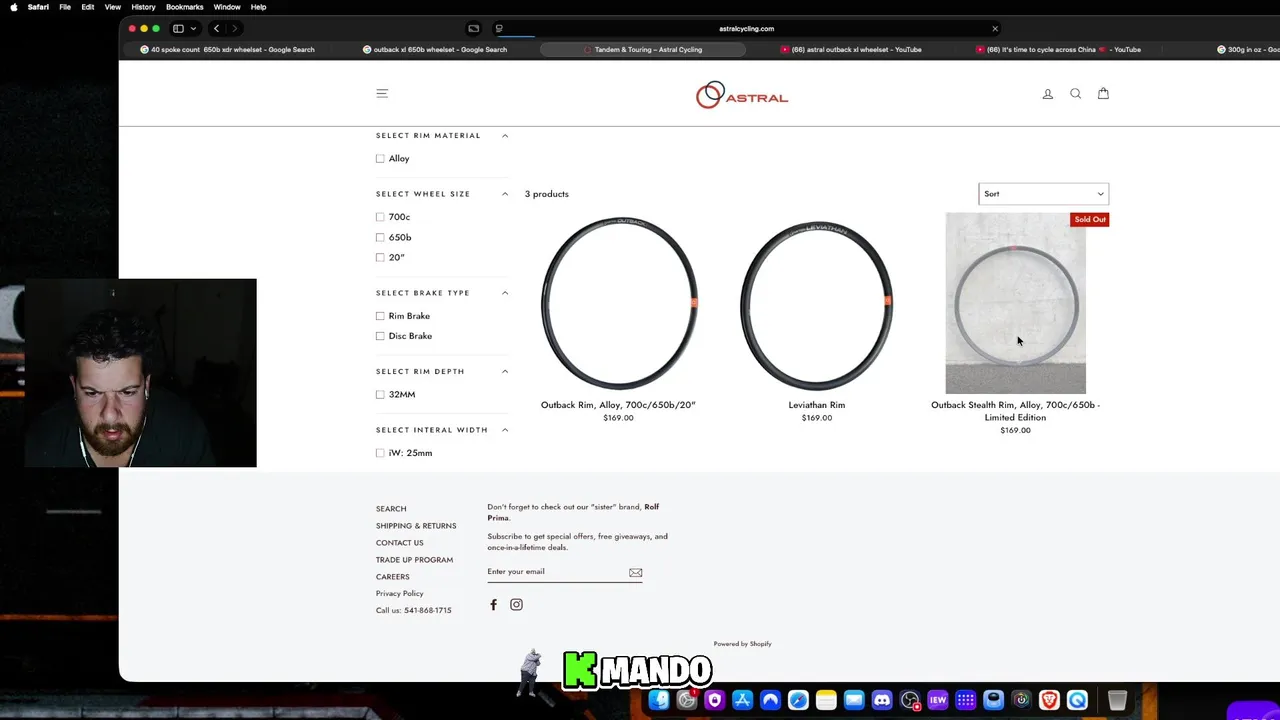
Task: Open Astral's Facebook page icon
Action: coord(493,604)
